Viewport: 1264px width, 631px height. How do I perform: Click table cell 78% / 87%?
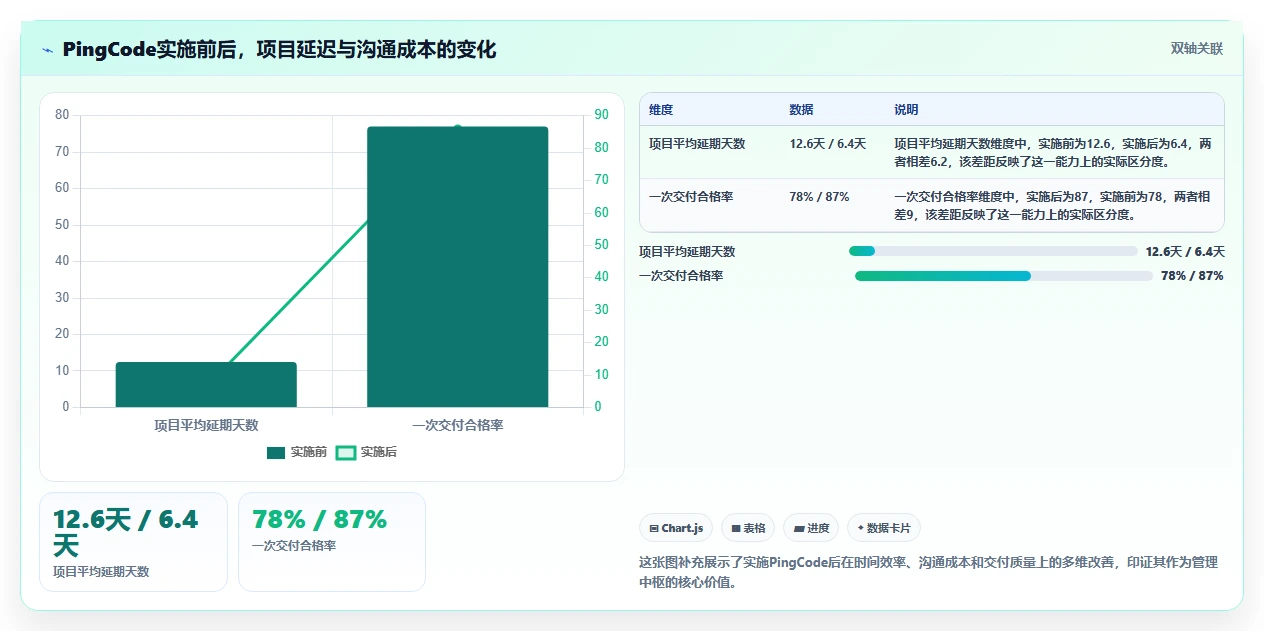tap(819, 197)
